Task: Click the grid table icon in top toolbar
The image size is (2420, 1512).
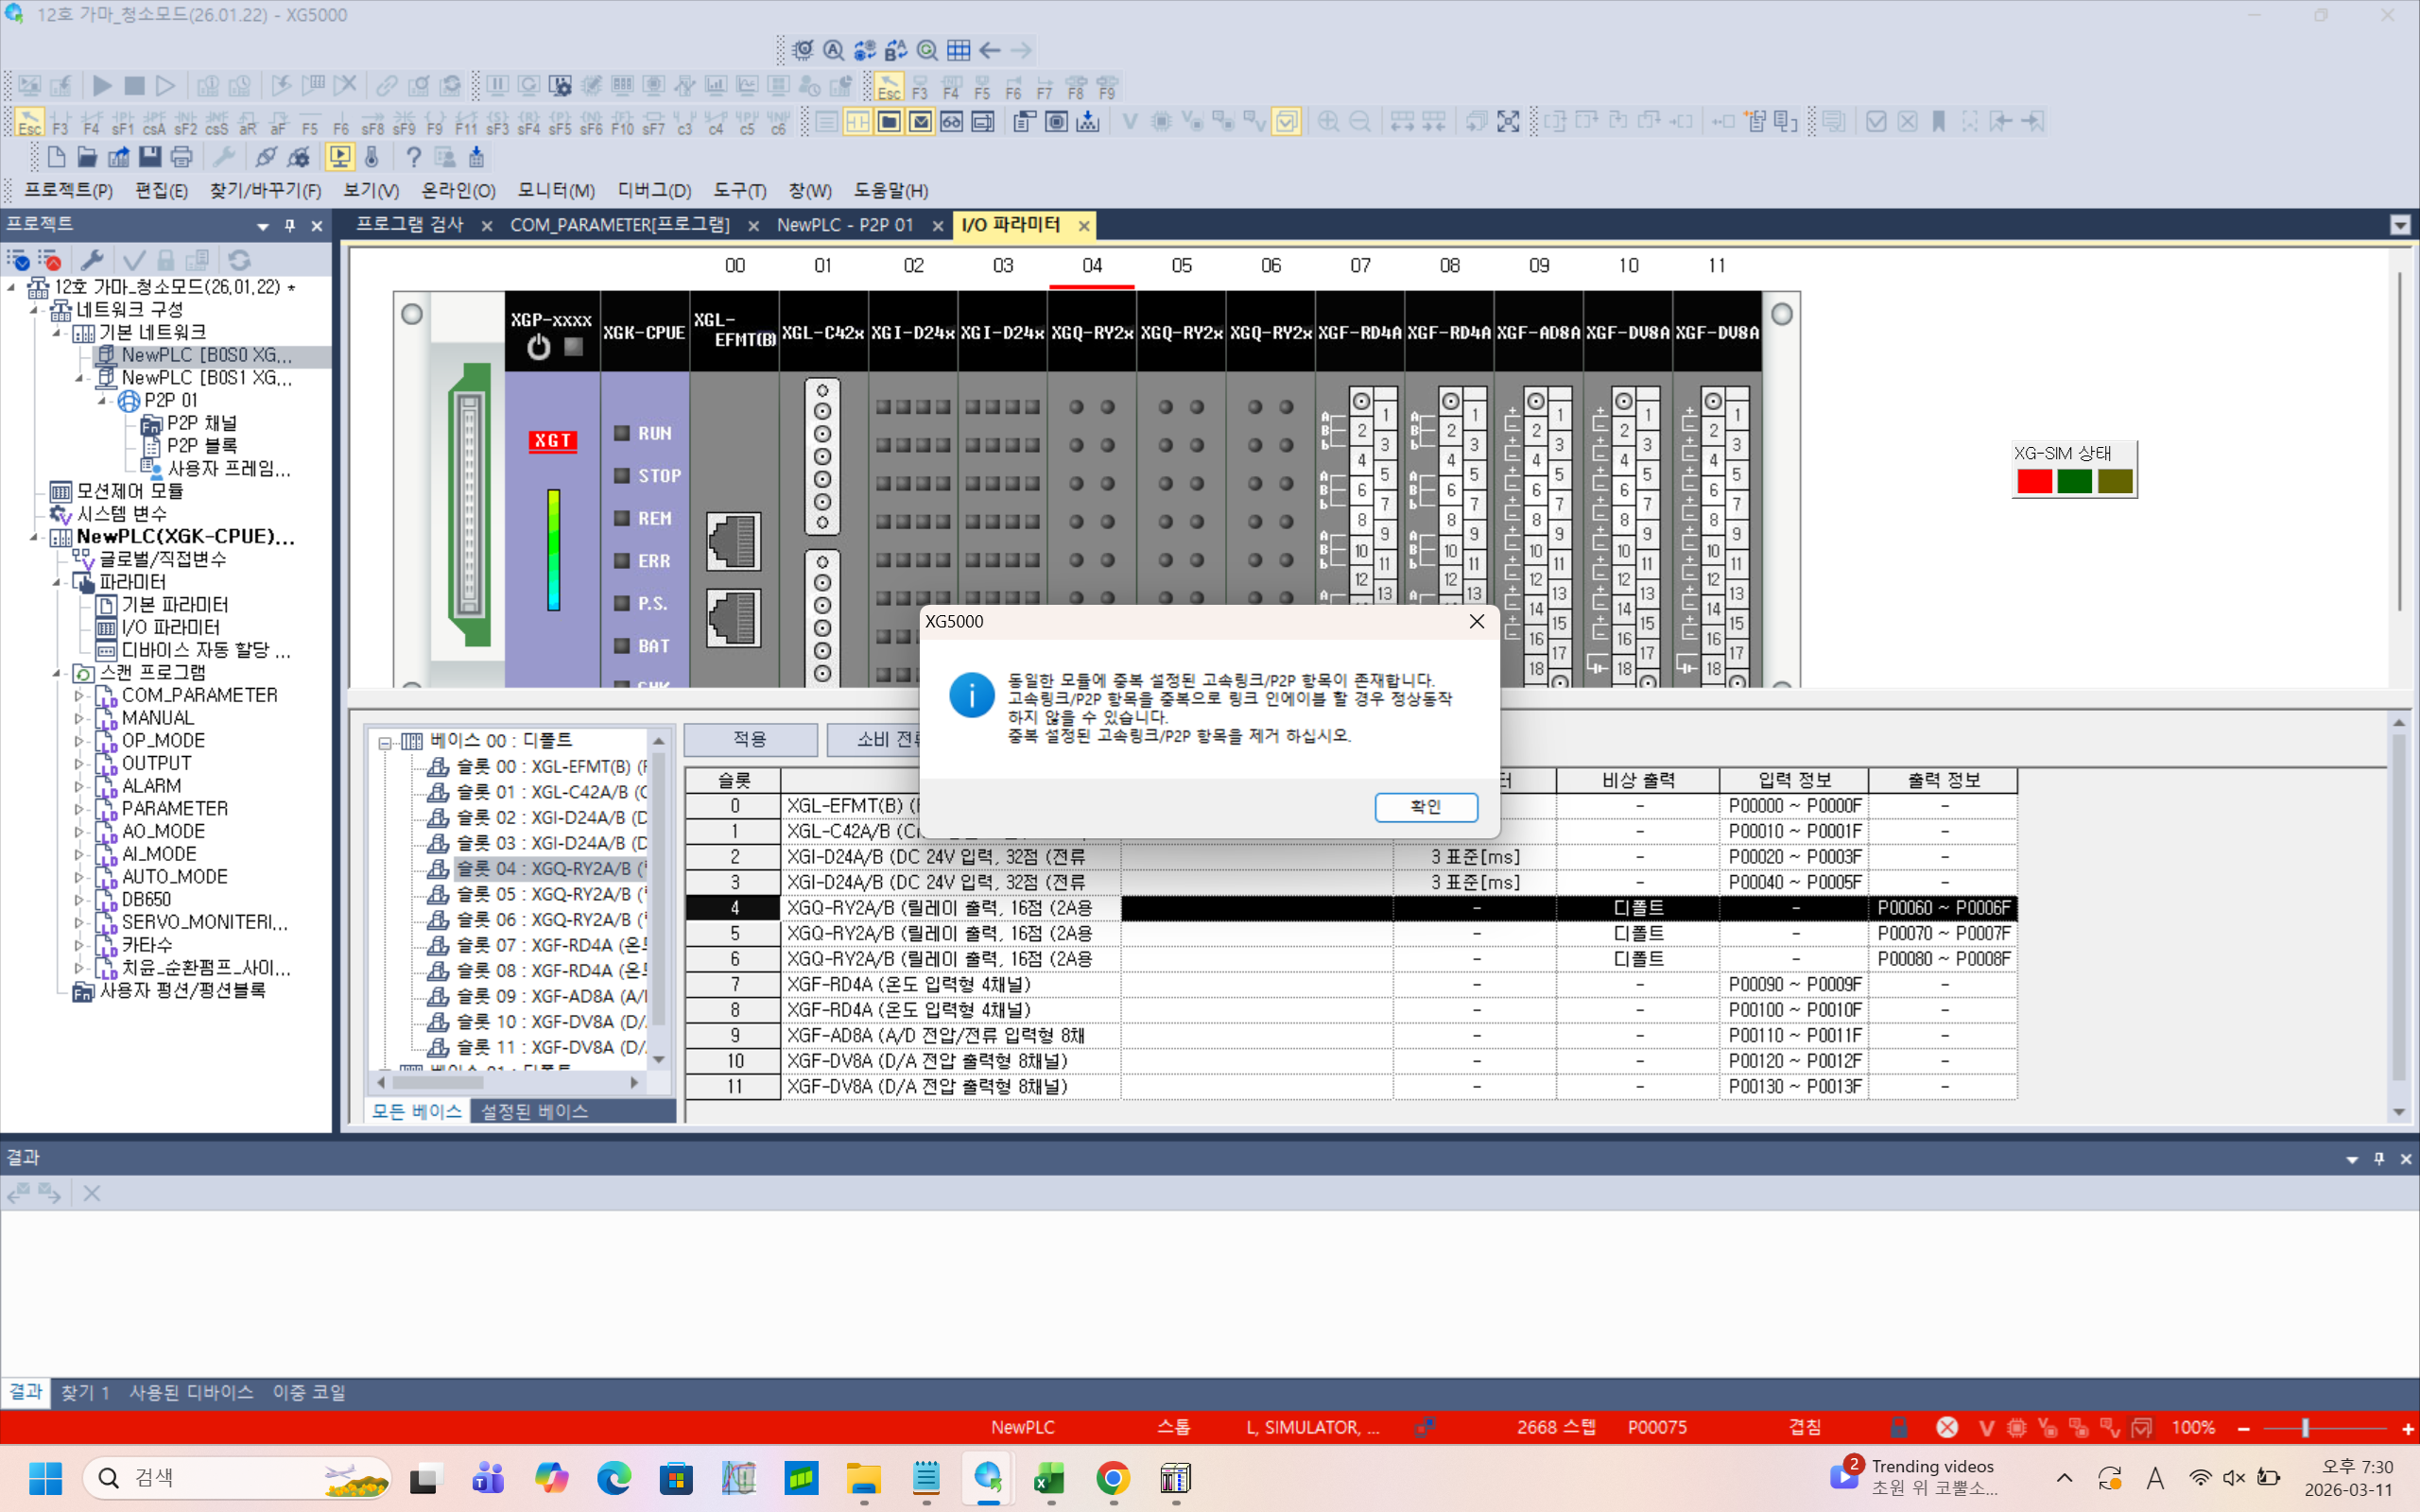Action: tap(958, 50)
